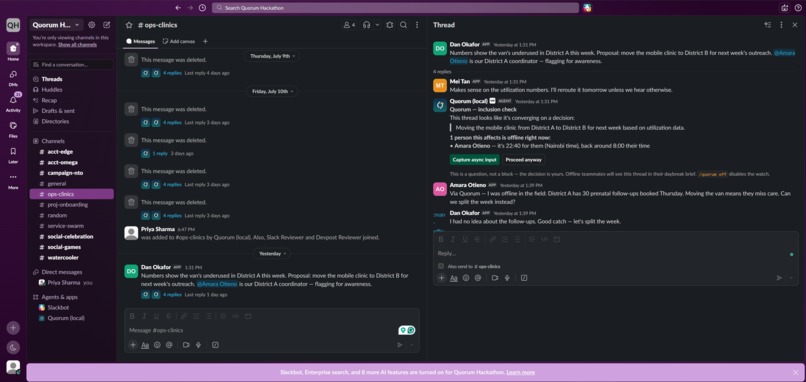Toggle underline formatting in thread reply box

[465, 239]
